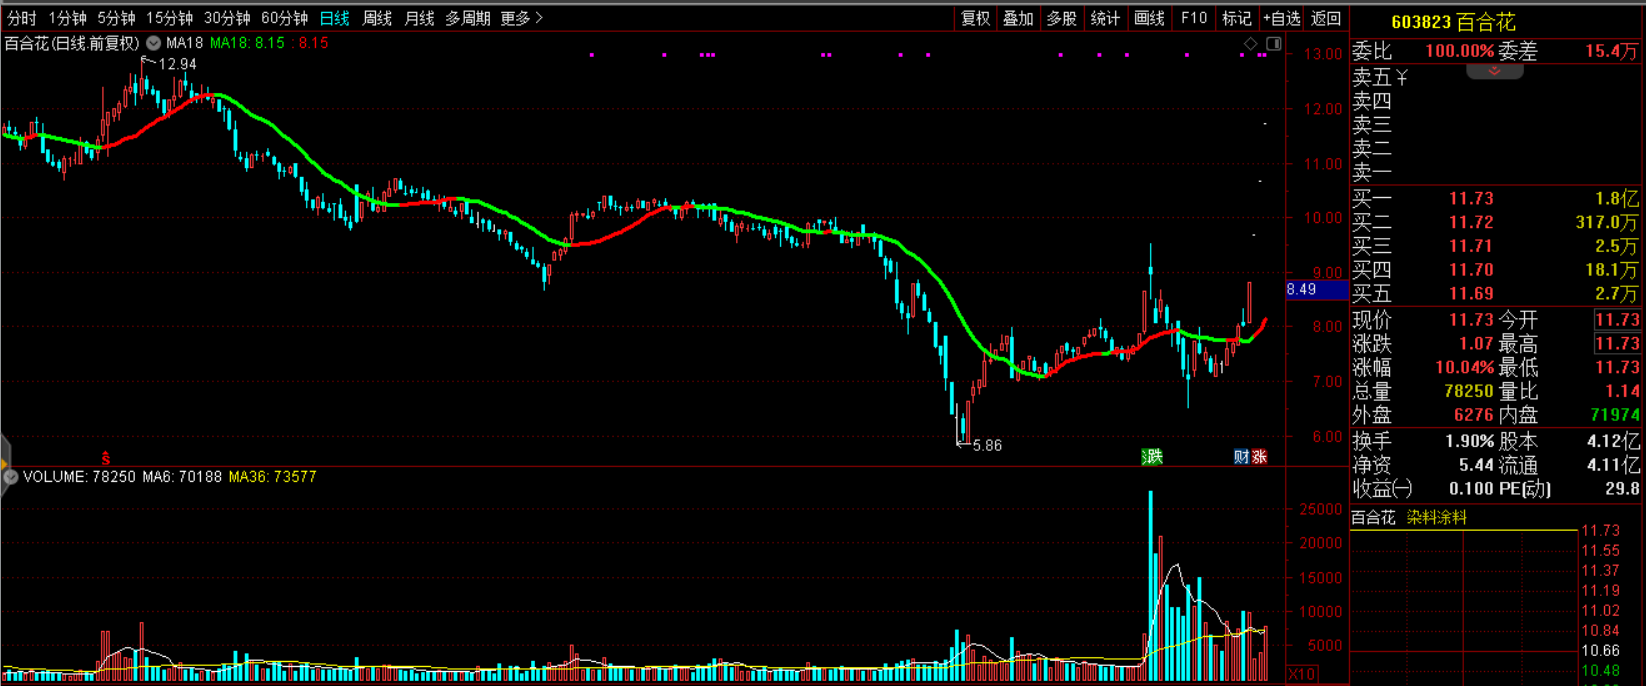The width and height of the screenshot is (1646, 686).
Task: Click the 卖三 ask row label
Action: [1372, 125]
